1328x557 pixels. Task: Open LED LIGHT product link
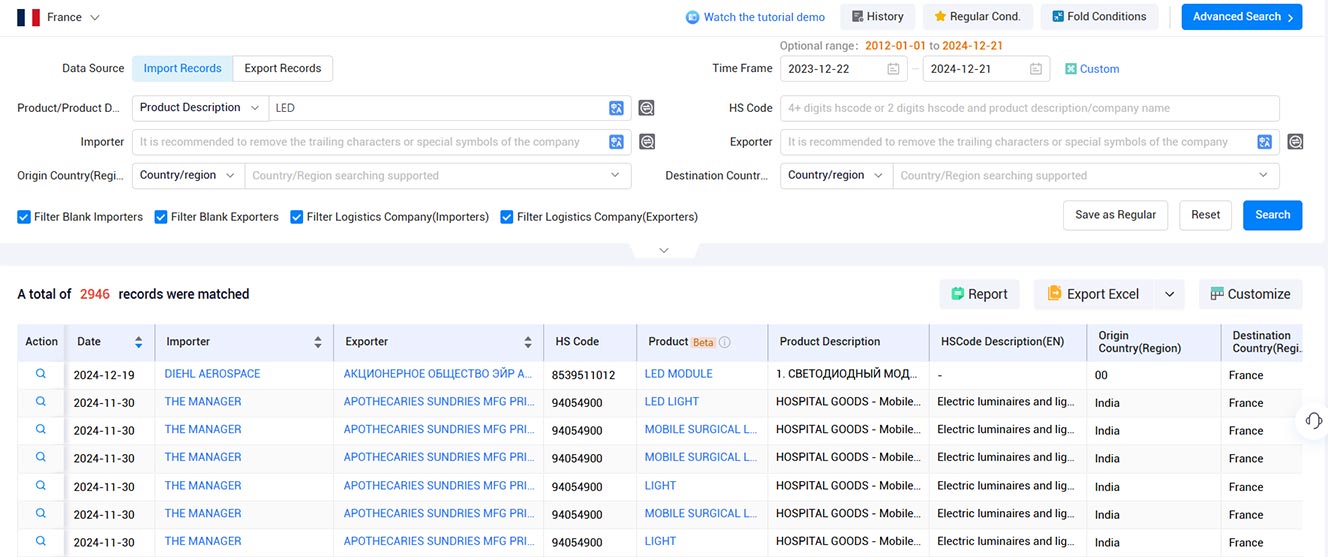pos(671,402)
